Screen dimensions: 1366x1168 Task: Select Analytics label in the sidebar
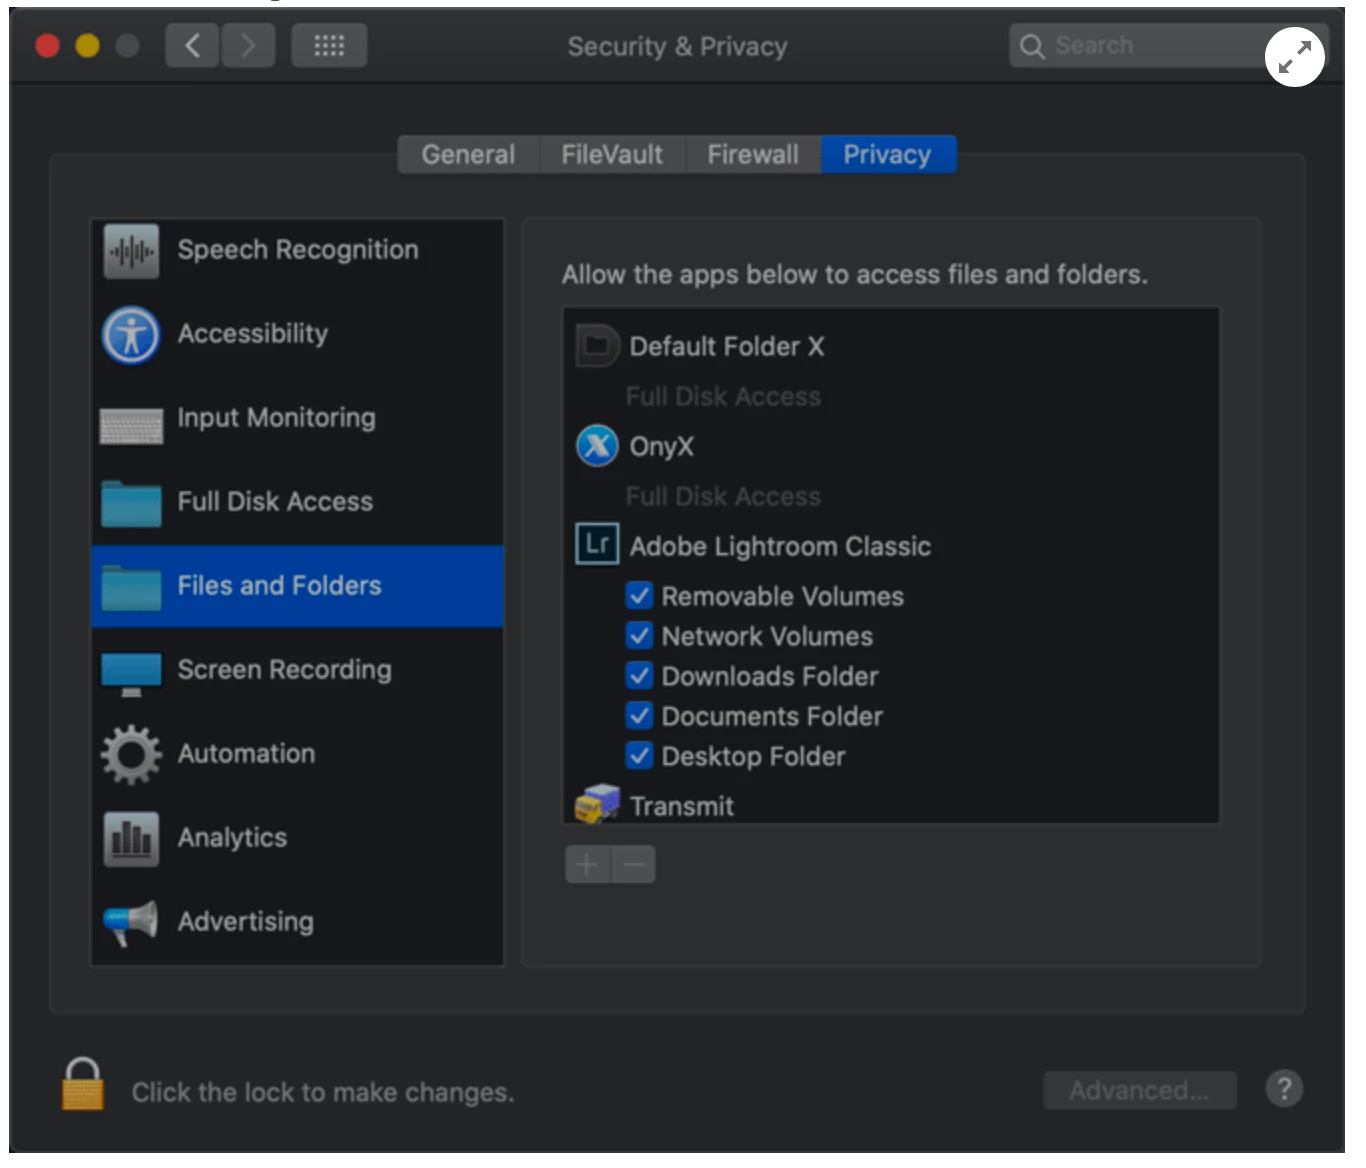click(x=232, y=838)
